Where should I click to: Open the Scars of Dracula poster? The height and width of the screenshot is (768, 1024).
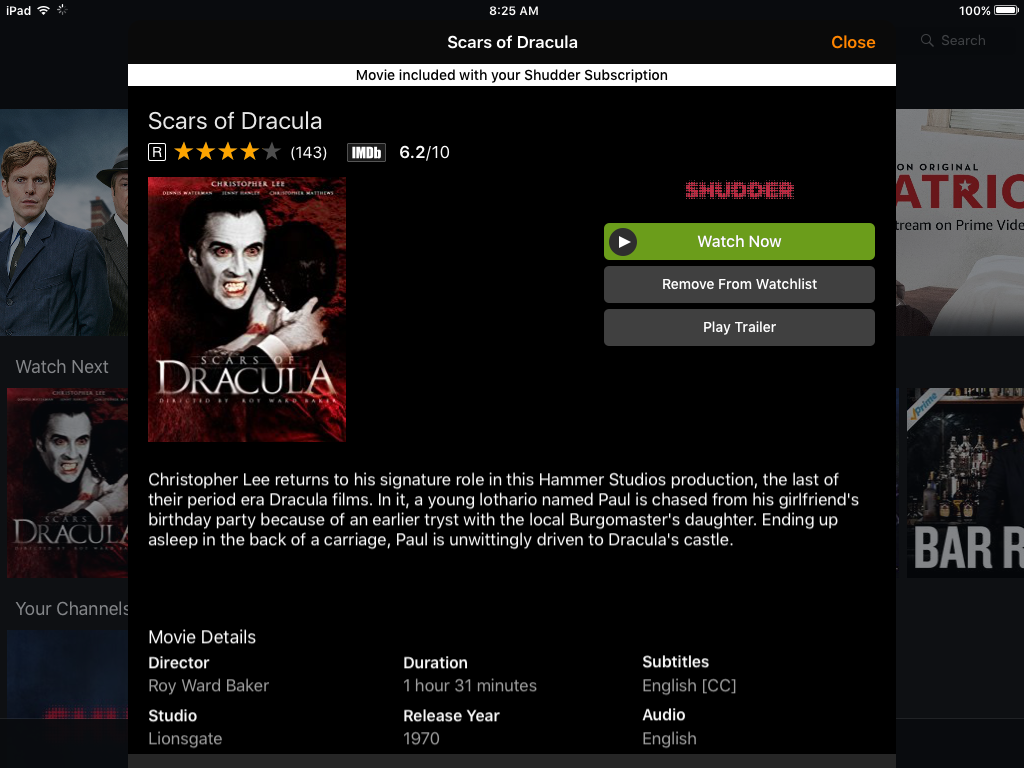(247, 310)
